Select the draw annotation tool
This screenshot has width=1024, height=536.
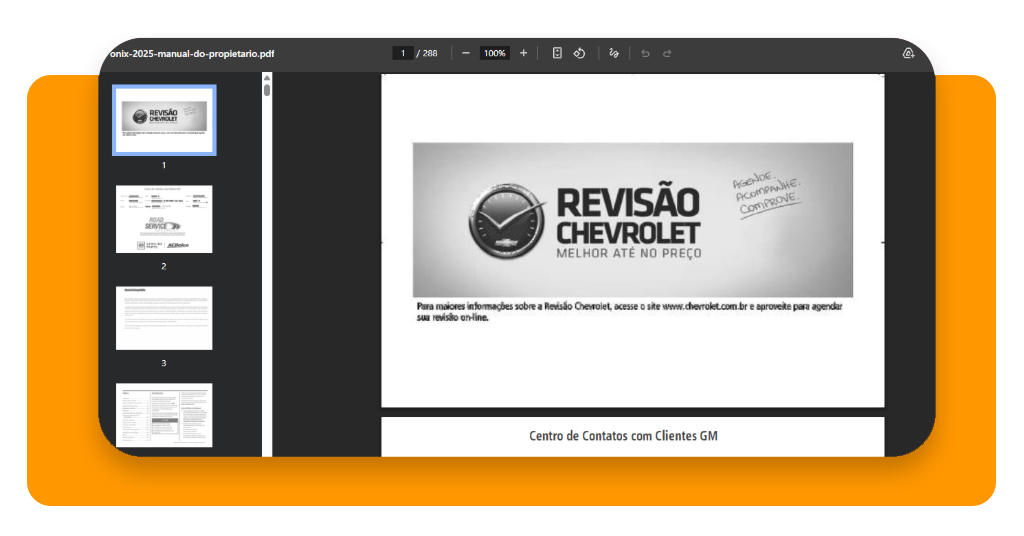[x=614, y=54]
